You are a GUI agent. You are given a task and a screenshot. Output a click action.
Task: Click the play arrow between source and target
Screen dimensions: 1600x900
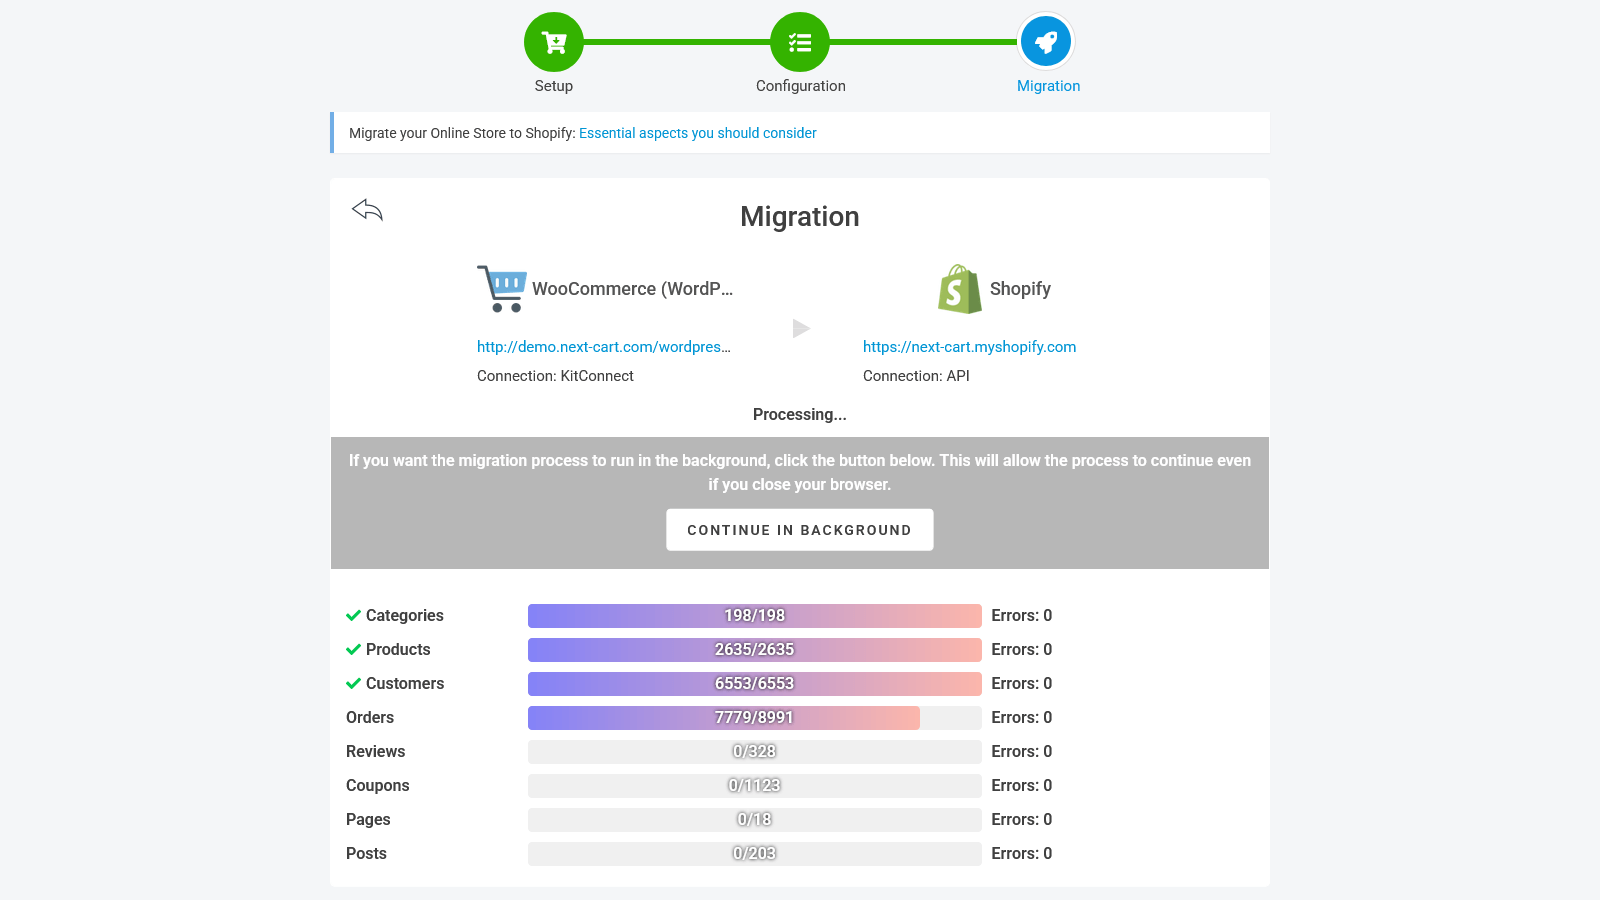click(801, 328)
